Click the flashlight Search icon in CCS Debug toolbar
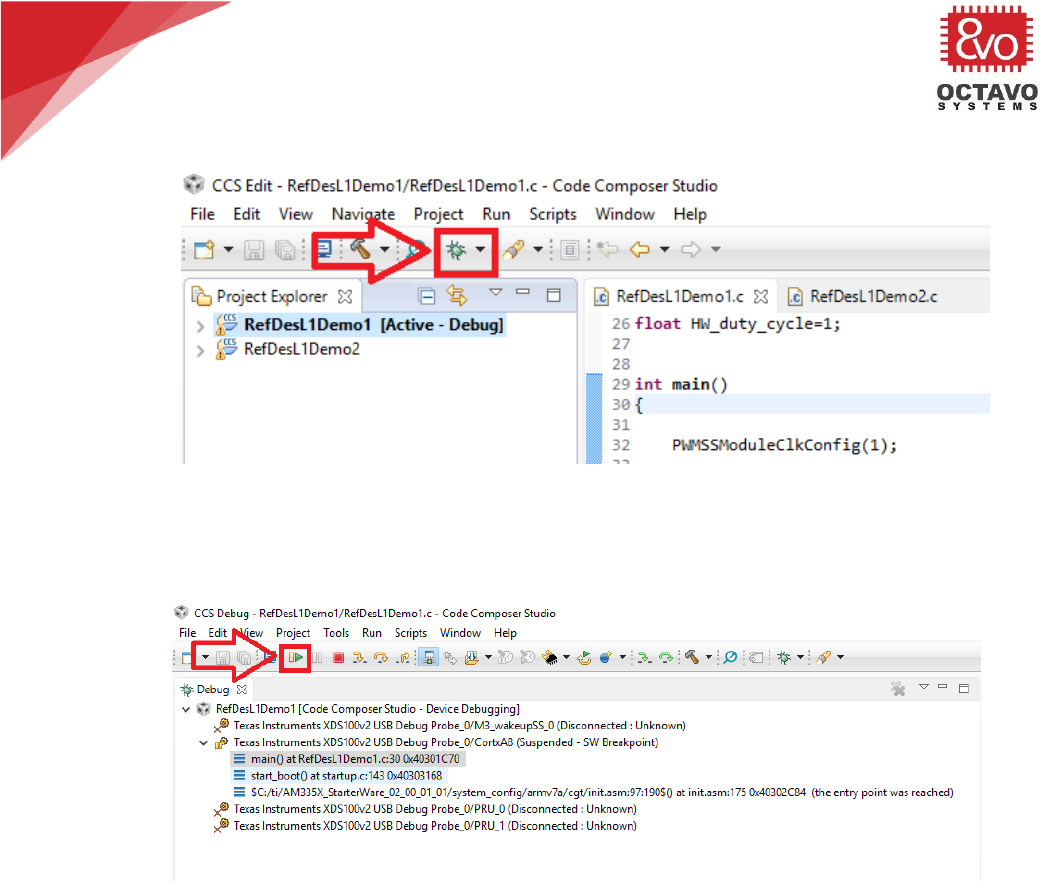 tap(825, 658)
